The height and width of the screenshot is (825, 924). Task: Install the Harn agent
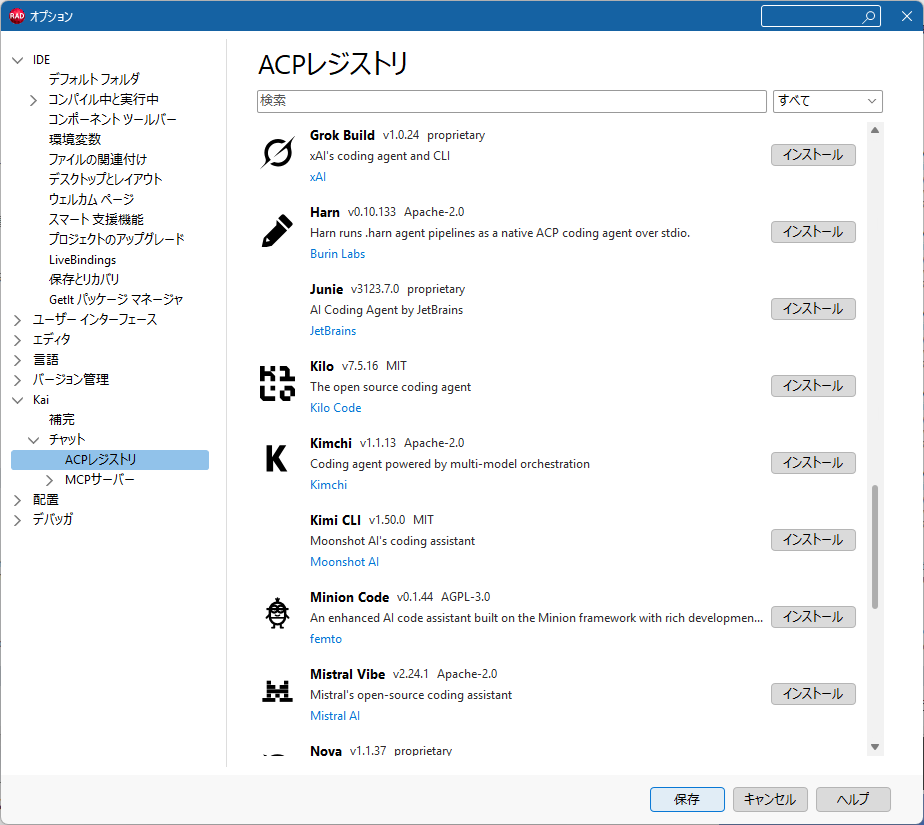click(x=813, y=232)
